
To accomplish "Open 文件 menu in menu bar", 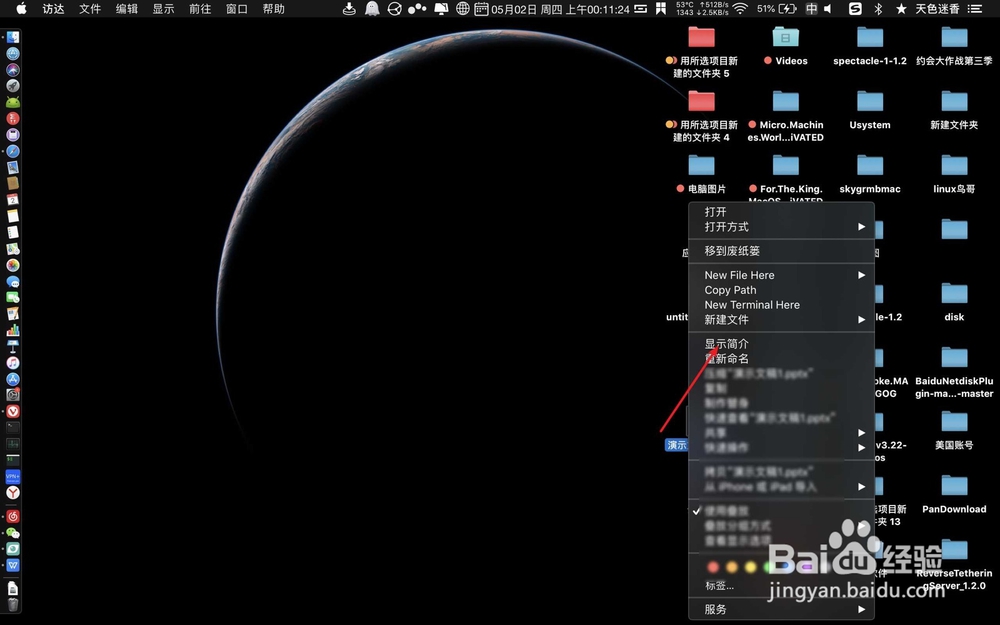I will (x=90, y=8).
